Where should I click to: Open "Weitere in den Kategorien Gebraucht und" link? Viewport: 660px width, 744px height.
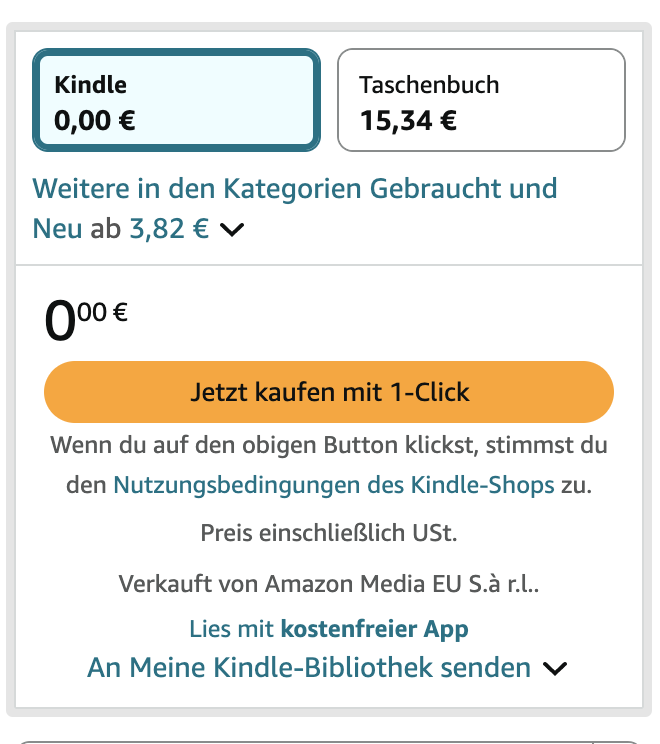pos(295,188)
